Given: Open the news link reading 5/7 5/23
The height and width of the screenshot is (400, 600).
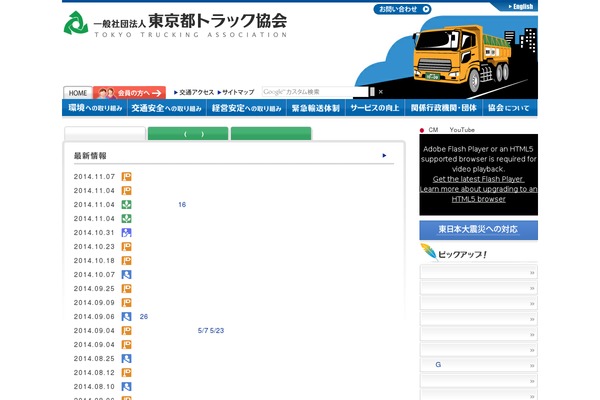Looking at the screenshot, I should (x=211, y=330).
